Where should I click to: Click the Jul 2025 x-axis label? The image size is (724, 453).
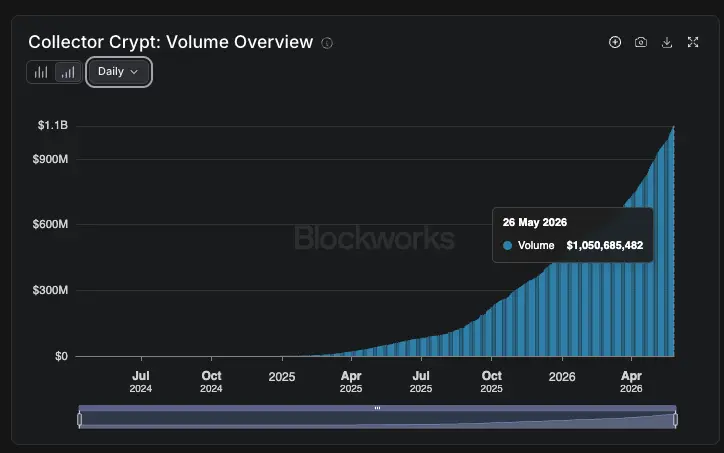(421, 381)
